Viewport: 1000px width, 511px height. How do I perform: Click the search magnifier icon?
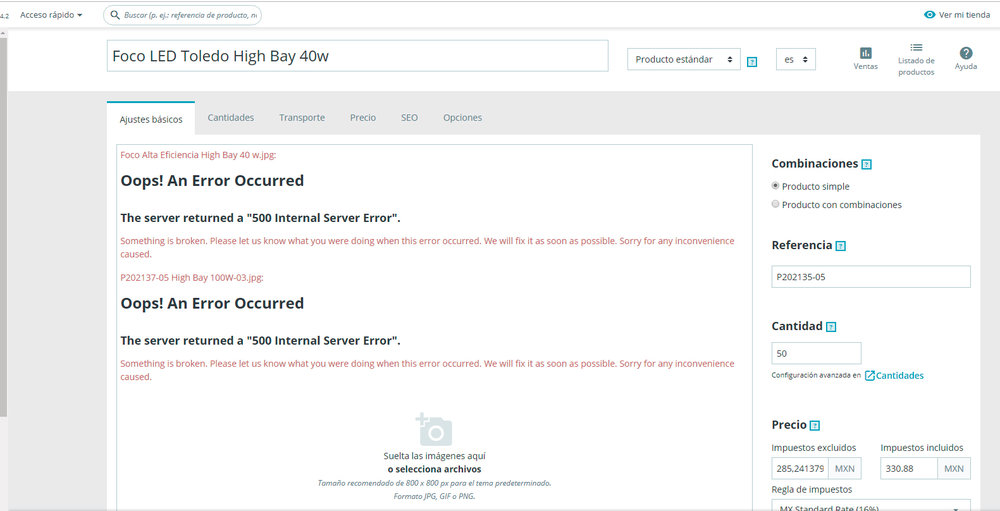point(115,15)
